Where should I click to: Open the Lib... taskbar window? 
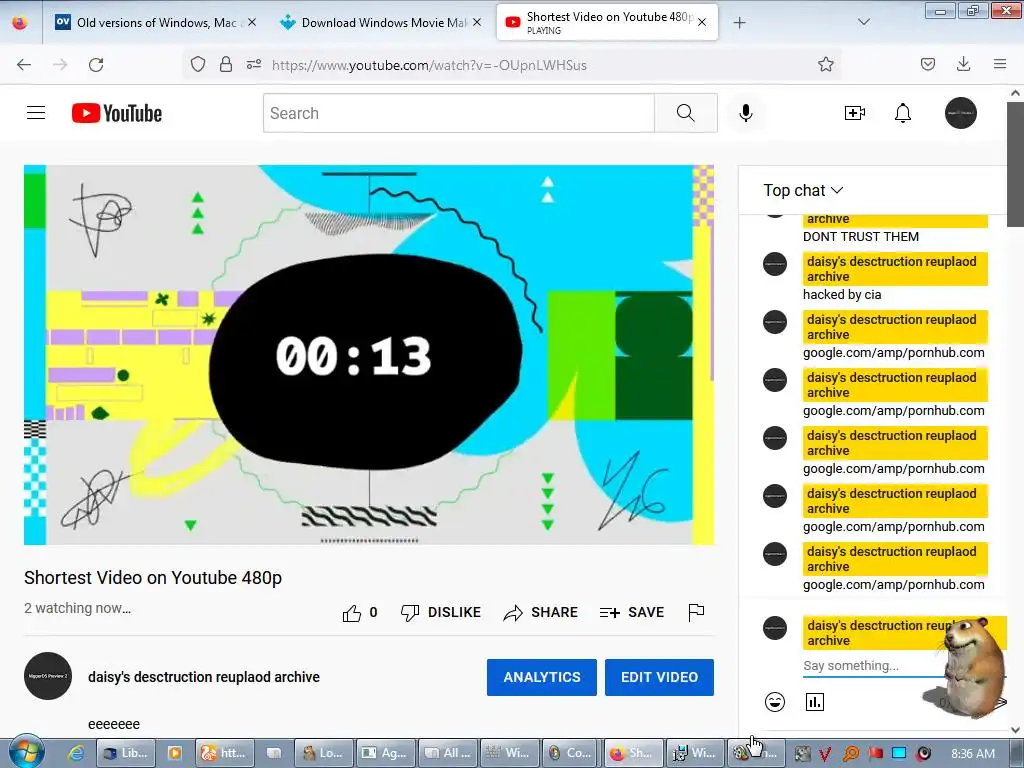(127, 753)
